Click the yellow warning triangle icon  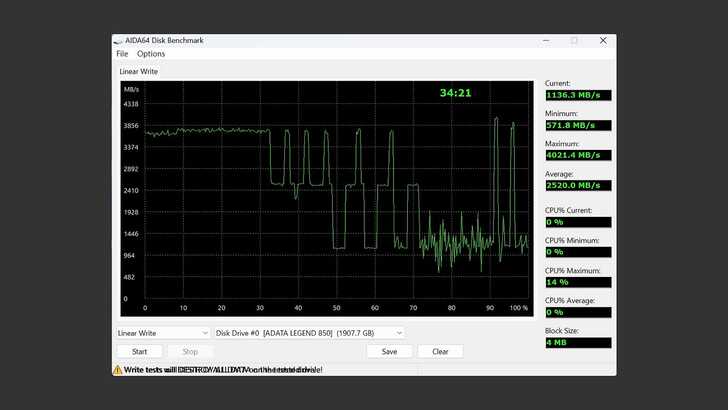pos(117,369)
